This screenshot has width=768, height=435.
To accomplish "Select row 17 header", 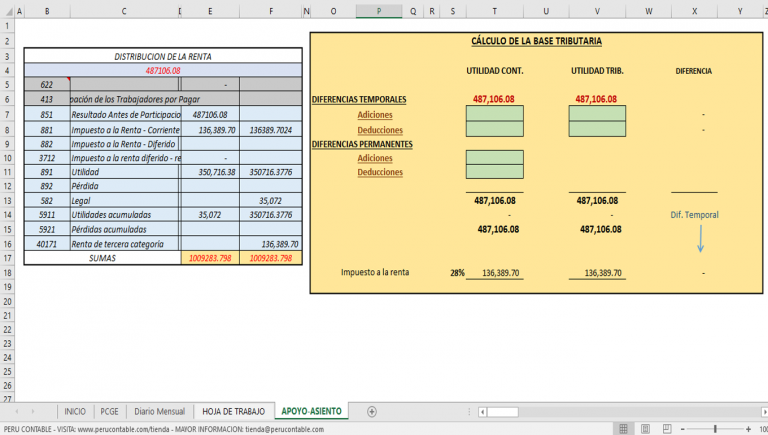I will click(7, 258).
